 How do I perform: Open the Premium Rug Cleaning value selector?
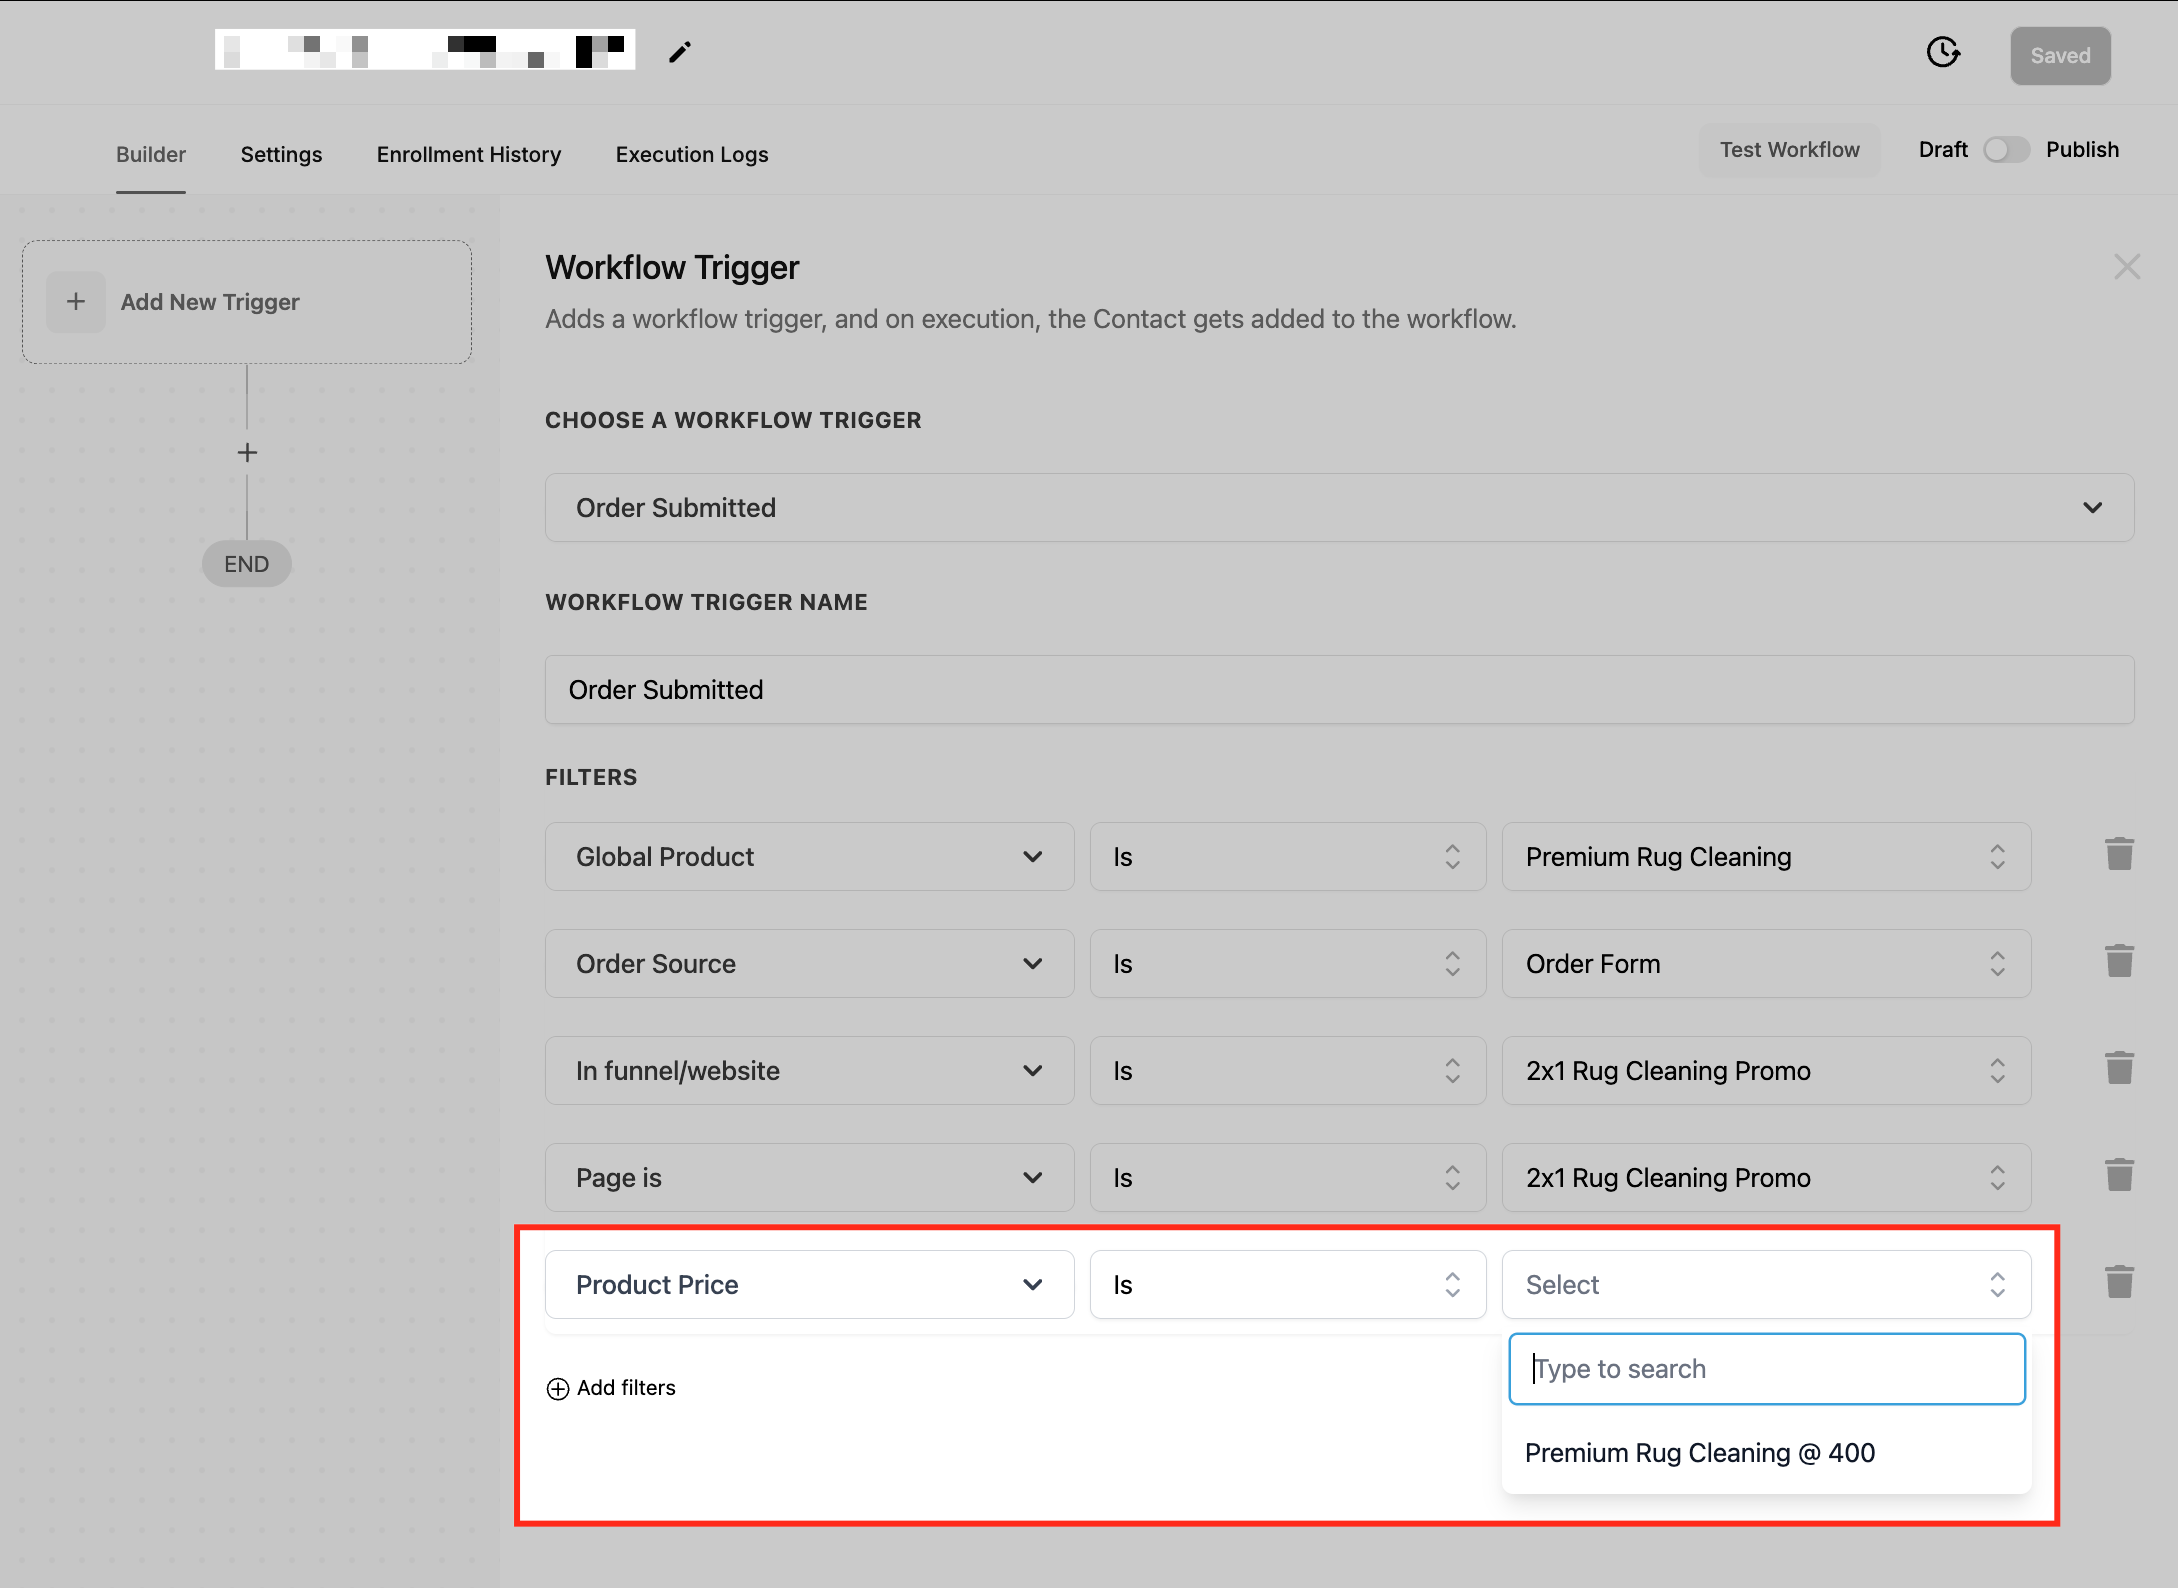[1765, 857]
